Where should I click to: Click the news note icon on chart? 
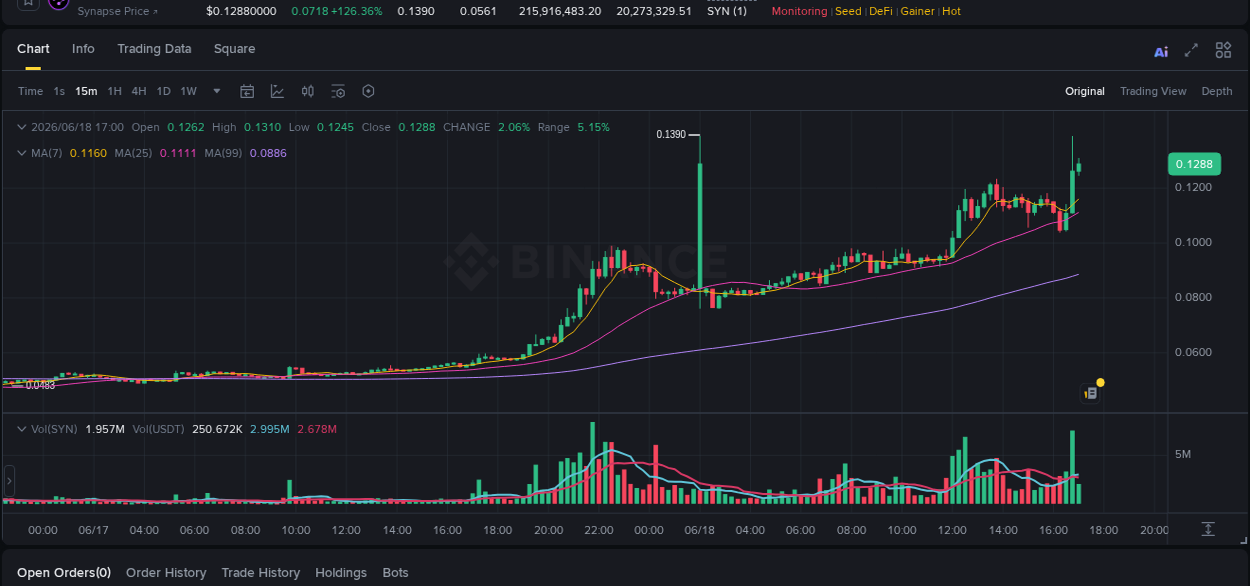(1091, 393)
